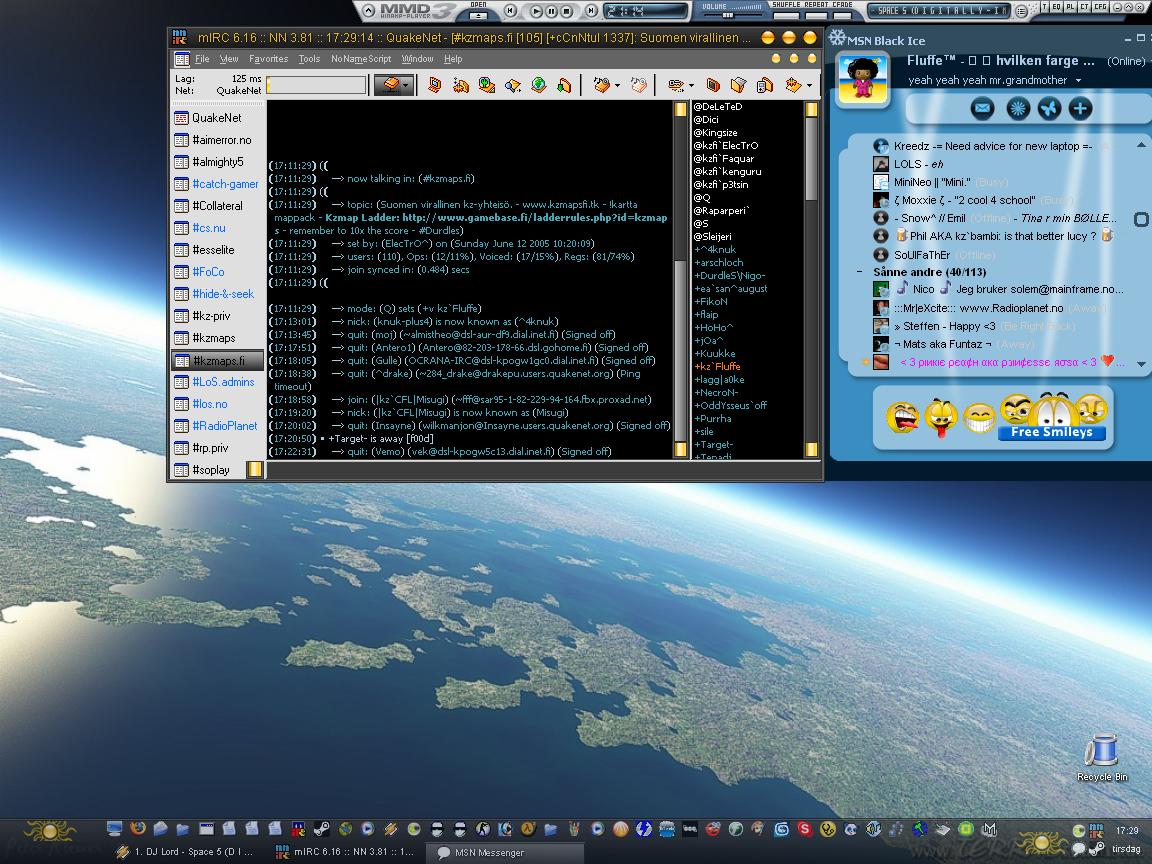Click the Steam icon in quick launch

pyautogui.click(x=321, y=829)
